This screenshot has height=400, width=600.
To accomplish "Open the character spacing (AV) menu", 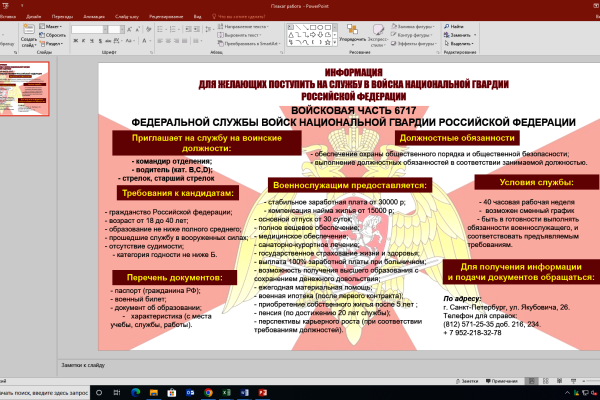I will click(117, 41).
